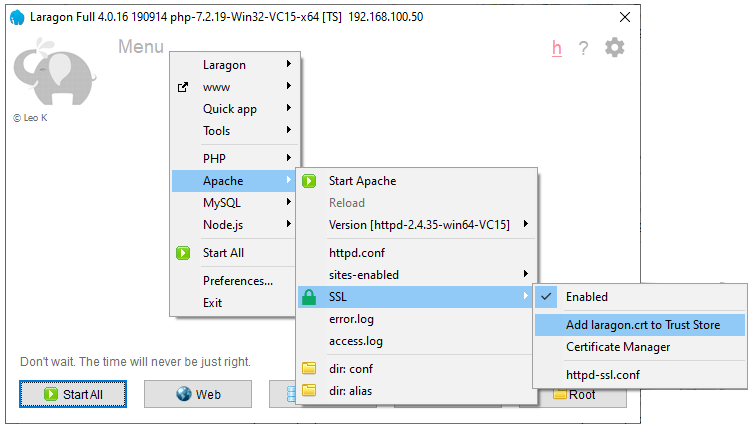Close the Laragon window
749x428 pixels.
click(x=624, y=17)
